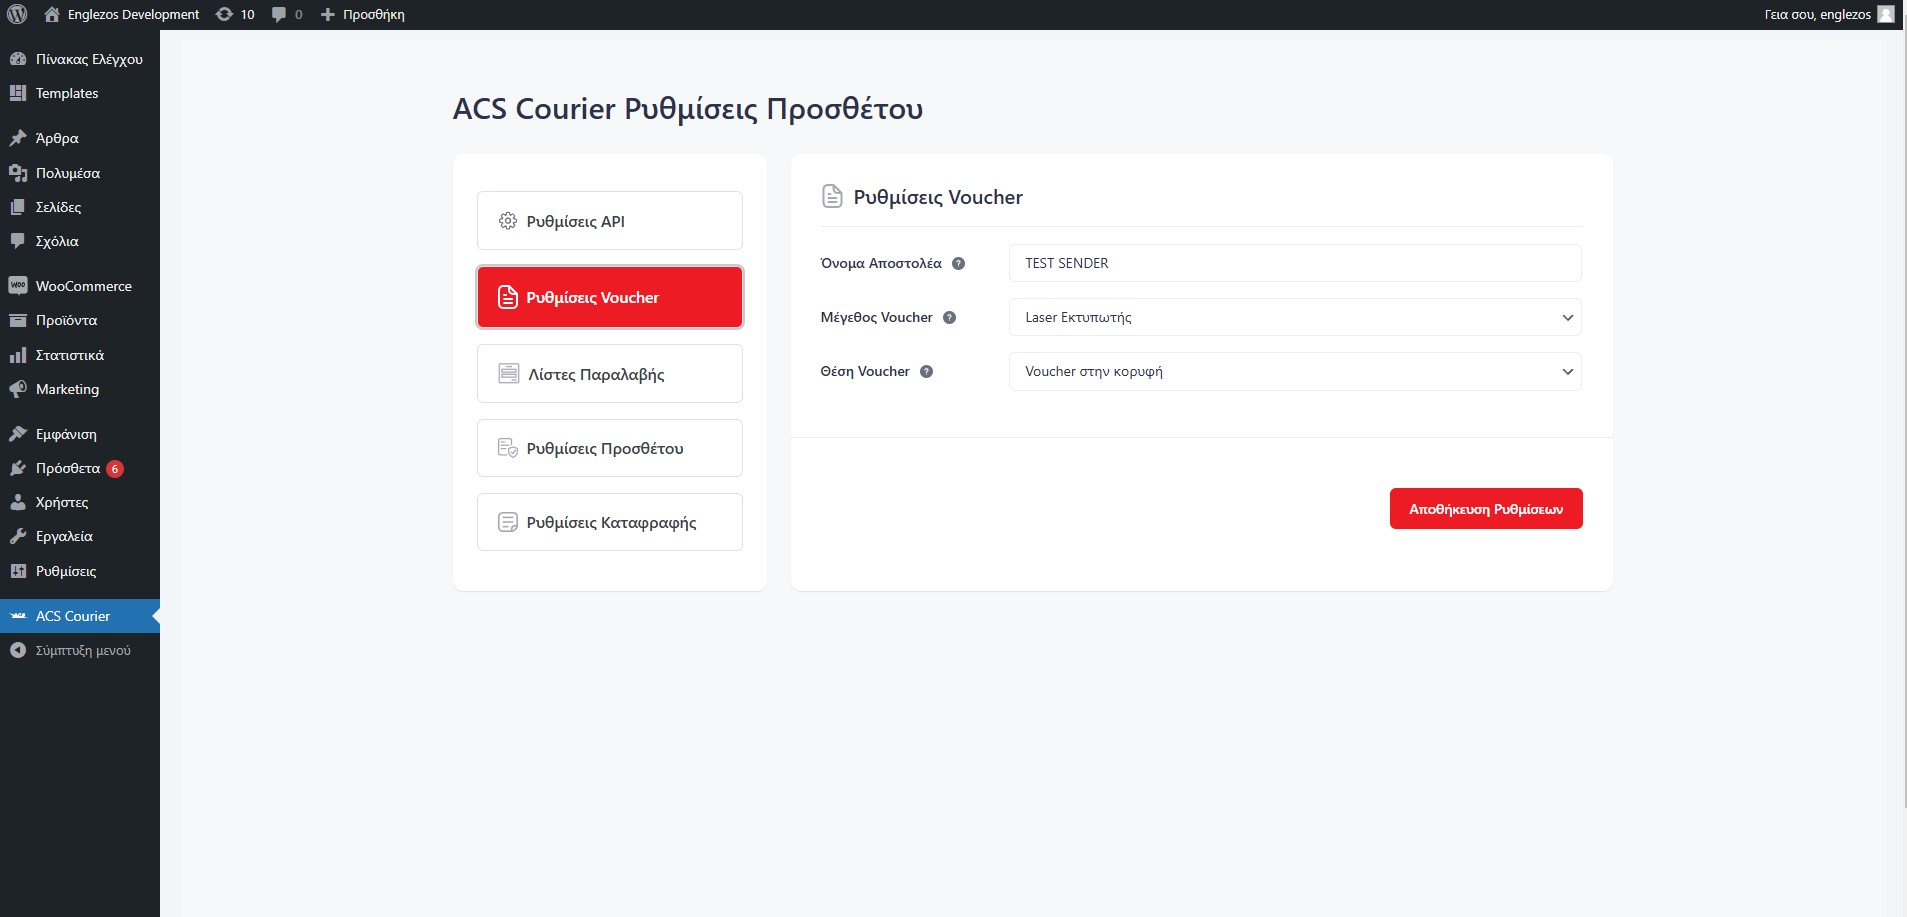Open the Πίνακας Ελέγχου menu item
Viewport: 1907px width, 917px height.
coord(80,59)
